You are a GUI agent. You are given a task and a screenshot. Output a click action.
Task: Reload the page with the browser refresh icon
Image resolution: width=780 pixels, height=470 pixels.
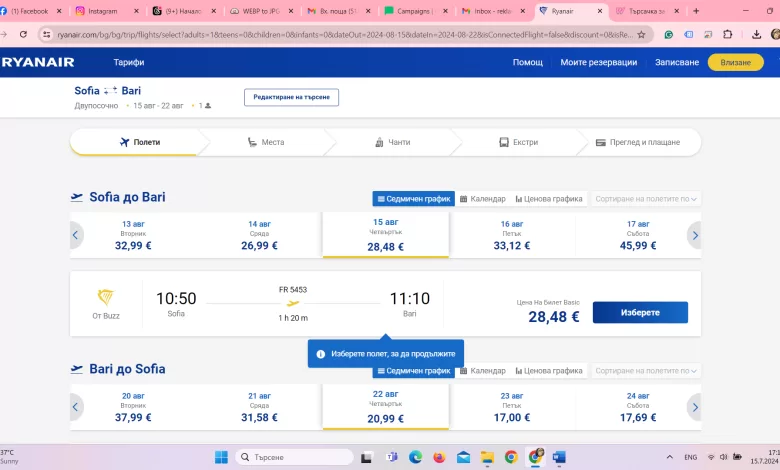pos(23,34)
